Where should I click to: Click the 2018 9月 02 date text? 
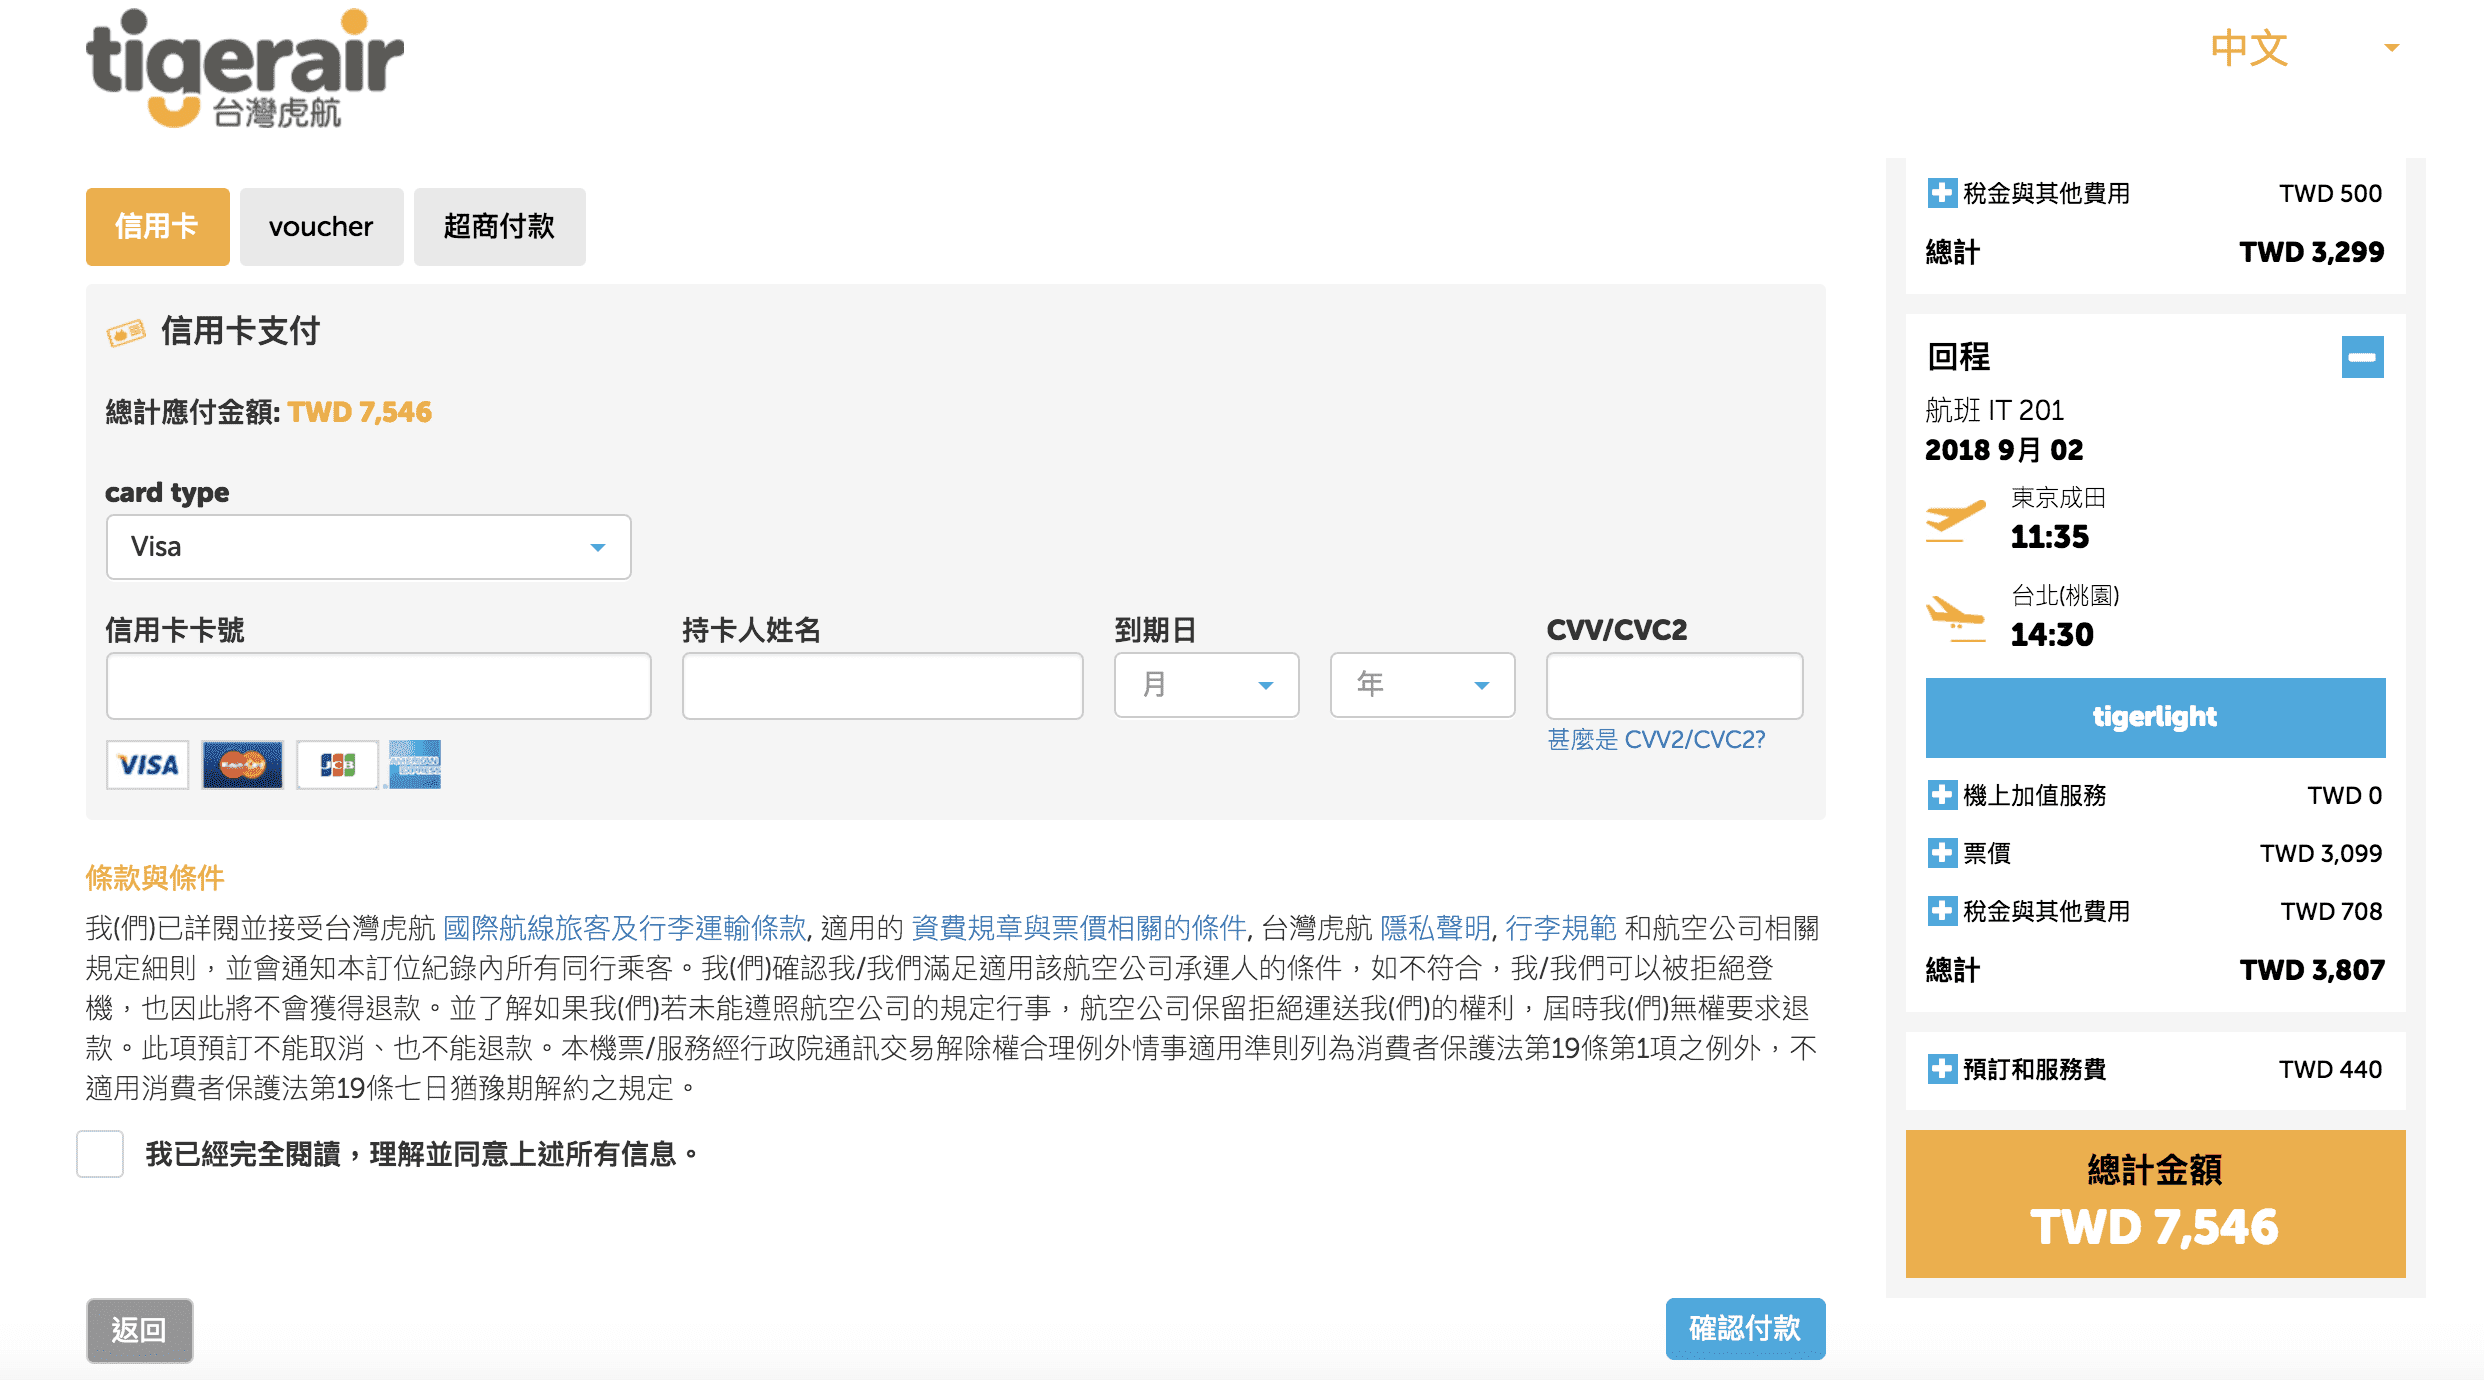2004,450
